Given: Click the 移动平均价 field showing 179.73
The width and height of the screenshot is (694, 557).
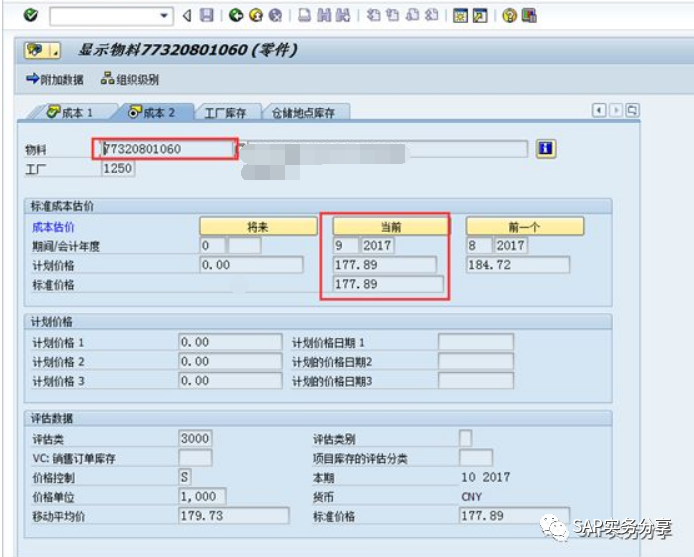Looking at the screenshot, I should [x=234, y=516].
